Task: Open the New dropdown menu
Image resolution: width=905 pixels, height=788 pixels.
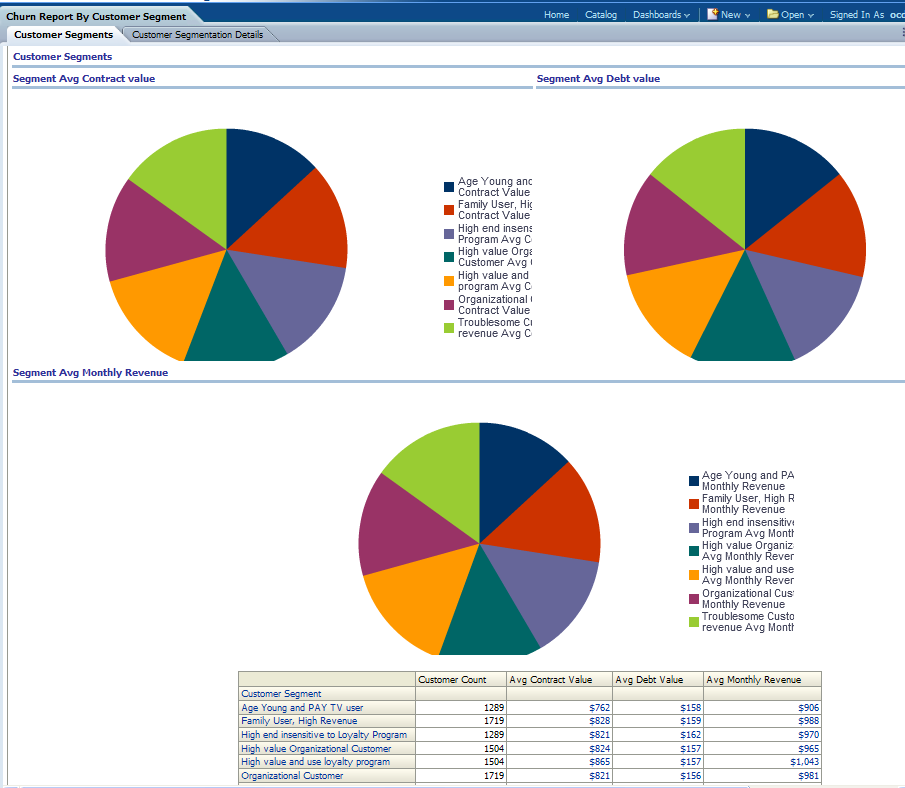Action: (736, 15)
